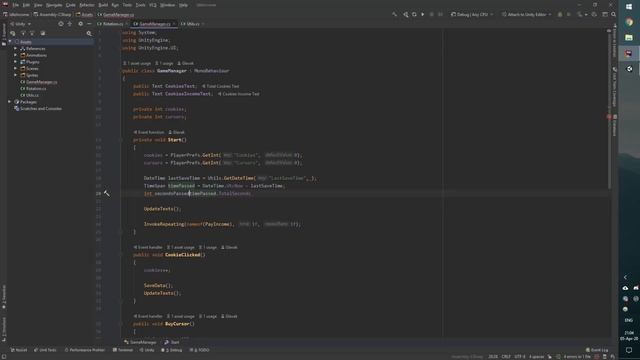This screenshot has height=360, width=640.
Task: Open notification center in taskbar
Action: (629, 350)
